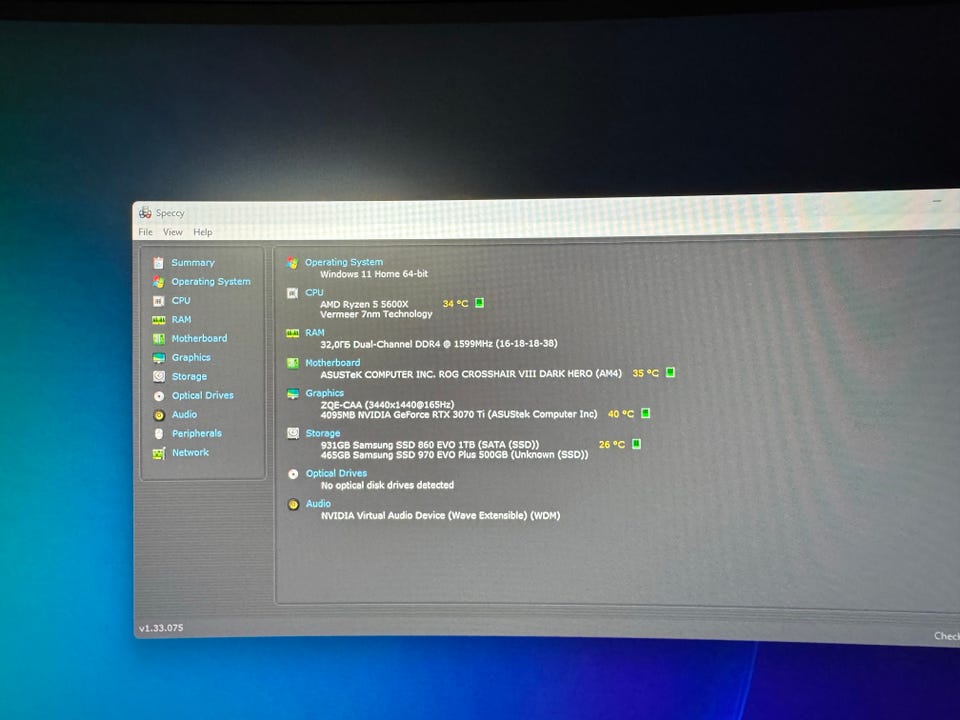The height and width of the screenshot is (720, 960).
Task: Open the Audio heading link in summary
Action: click(318, 503)
